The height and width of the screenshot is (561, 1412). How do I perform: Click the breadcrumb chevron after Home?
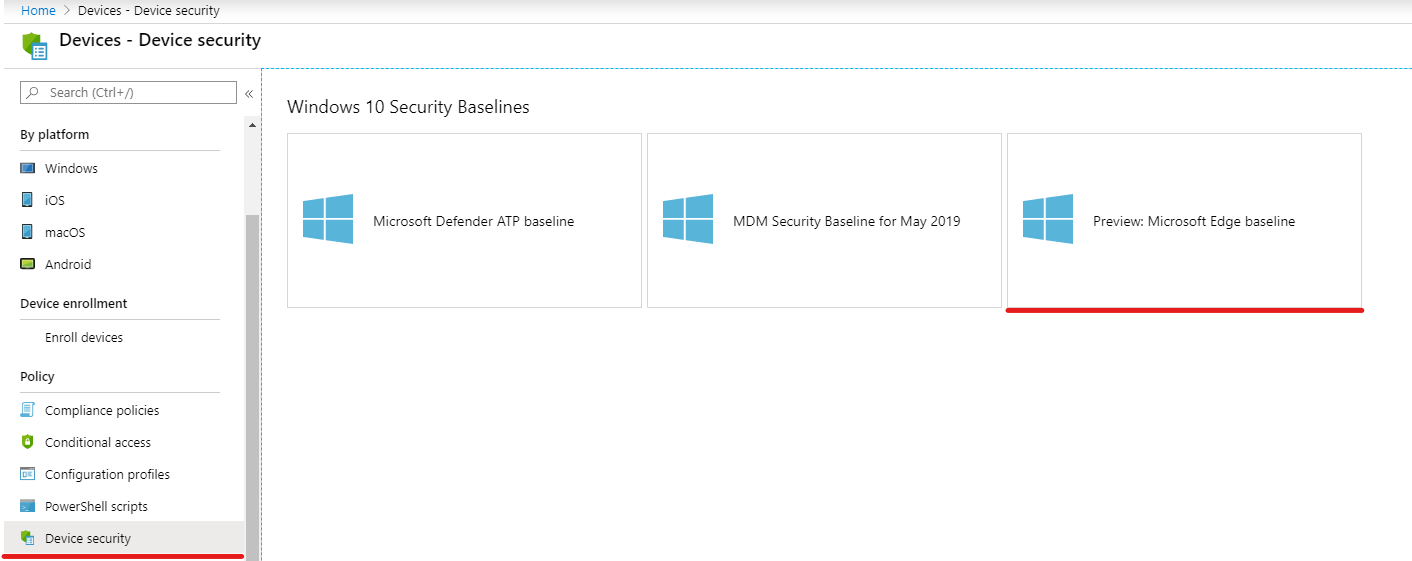point(67,11)
